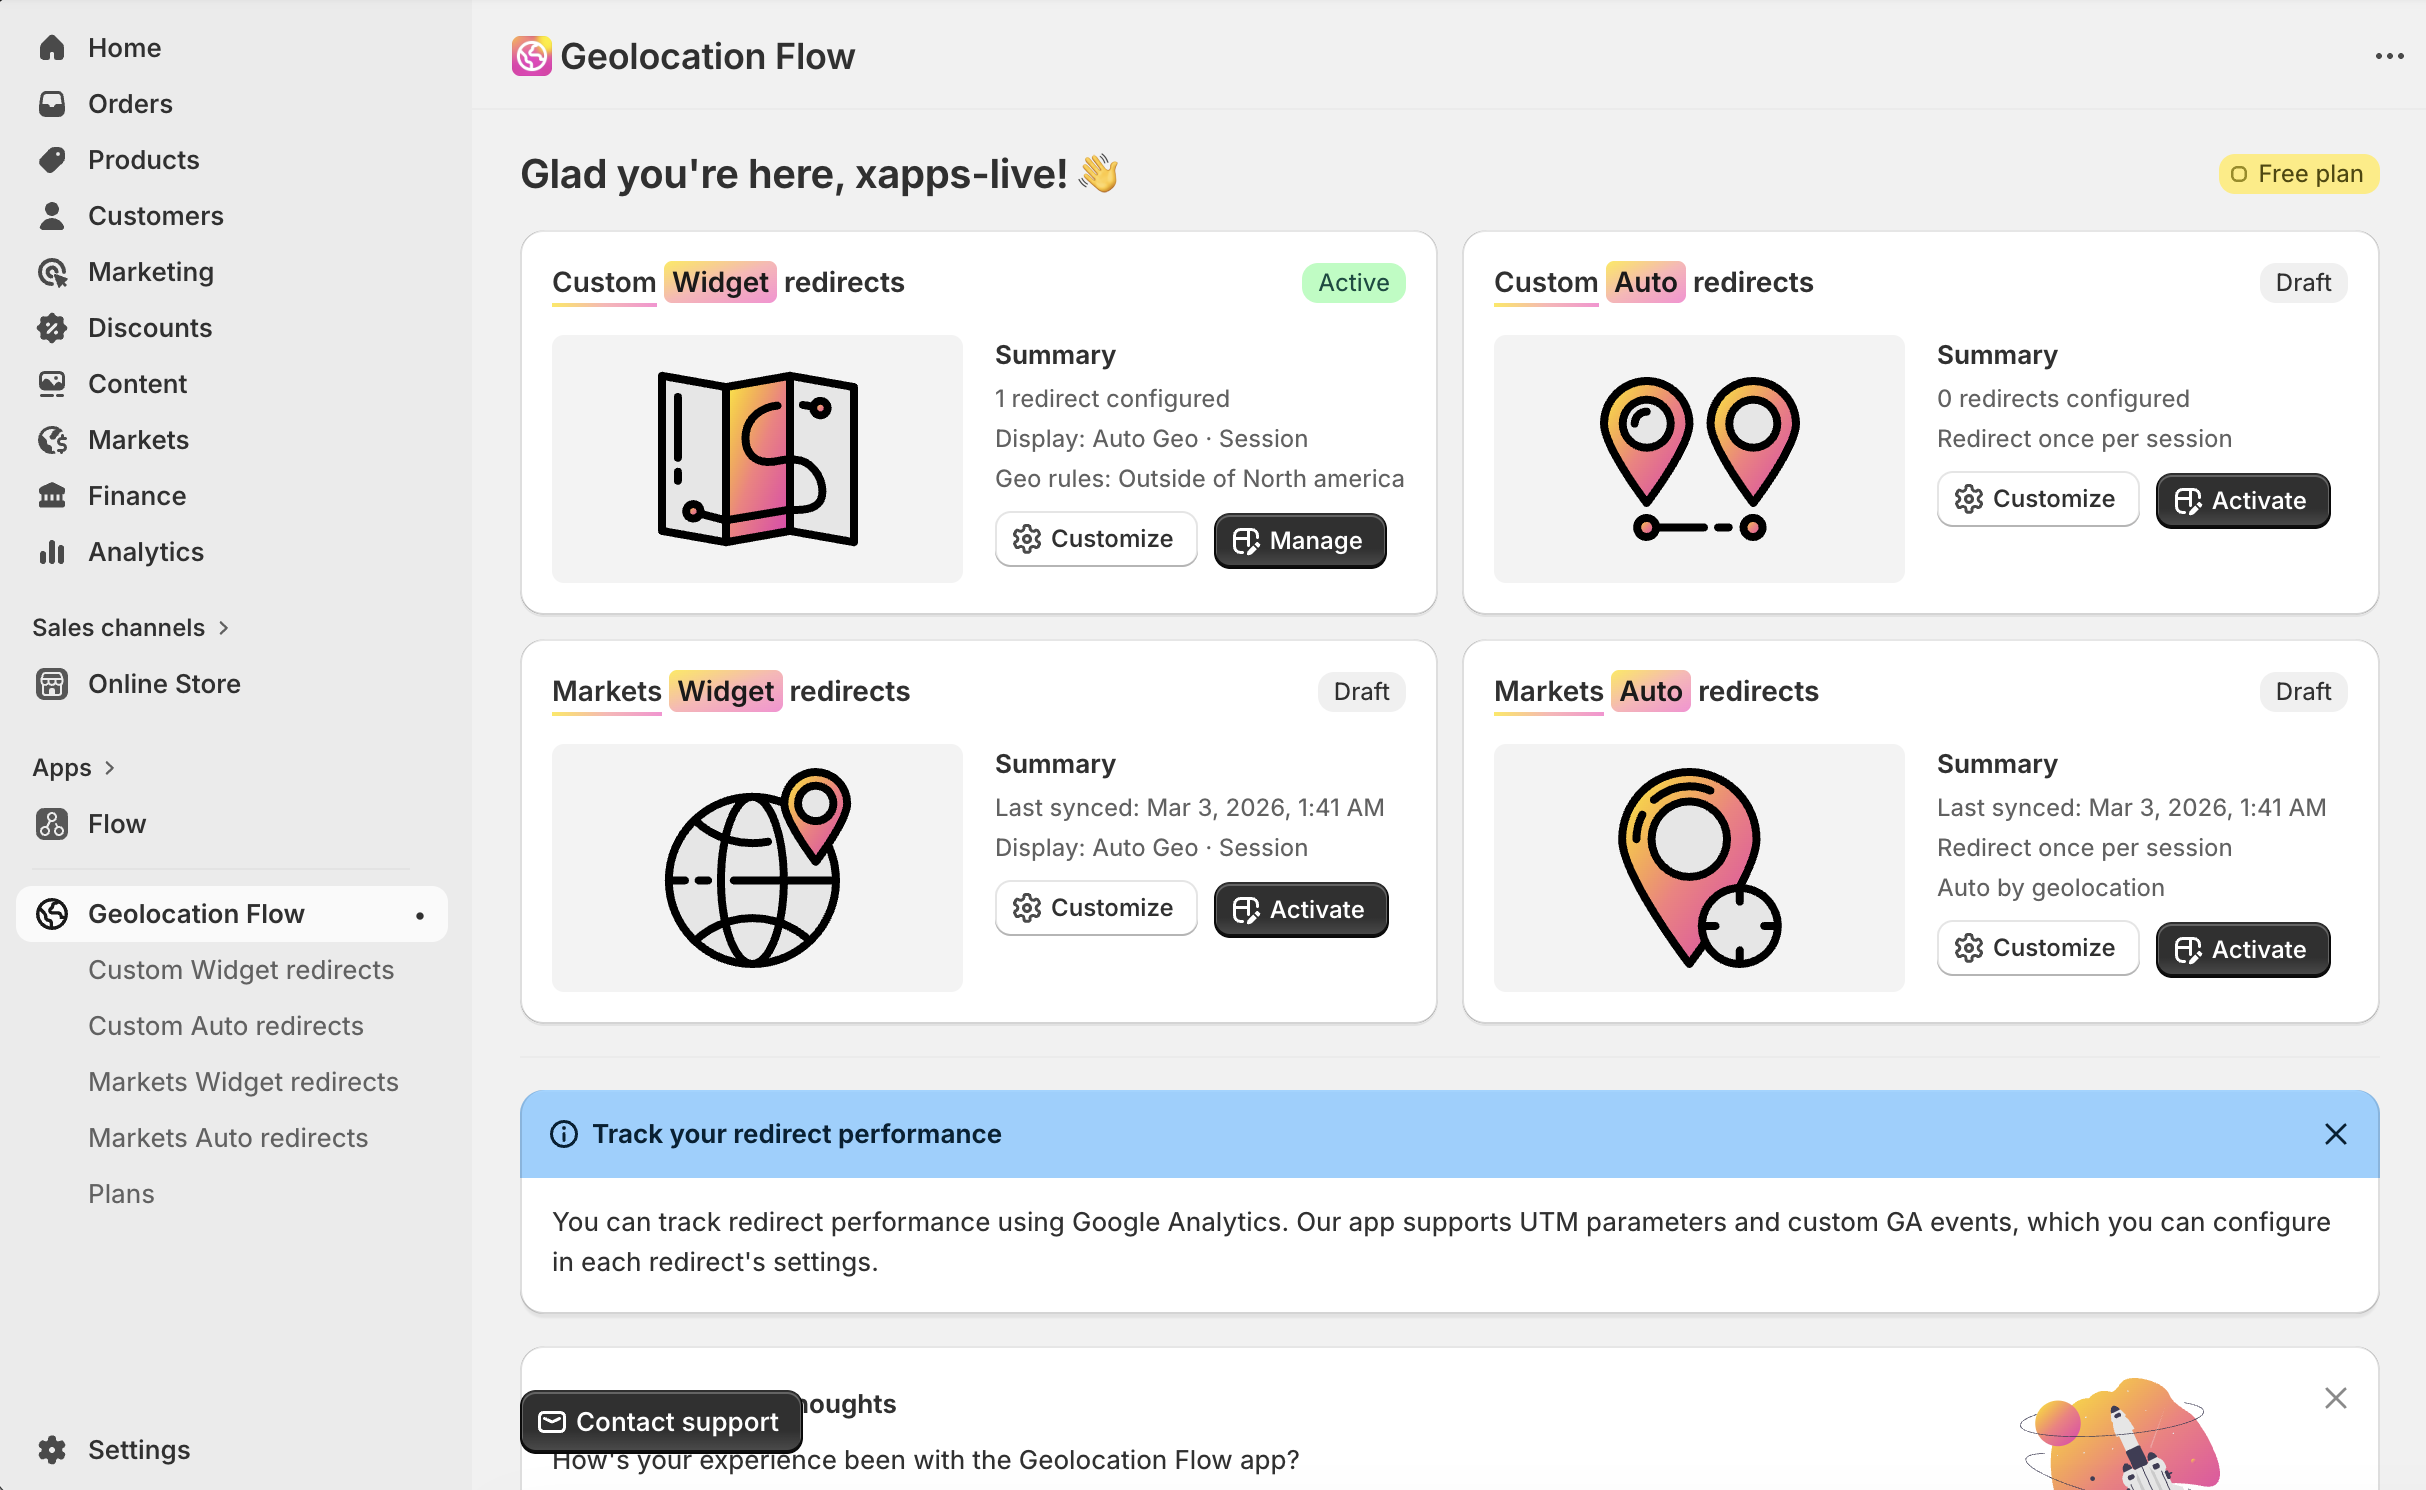Open the Plans page from the sidebar

pyautogui.click(x=121, y=1193)
